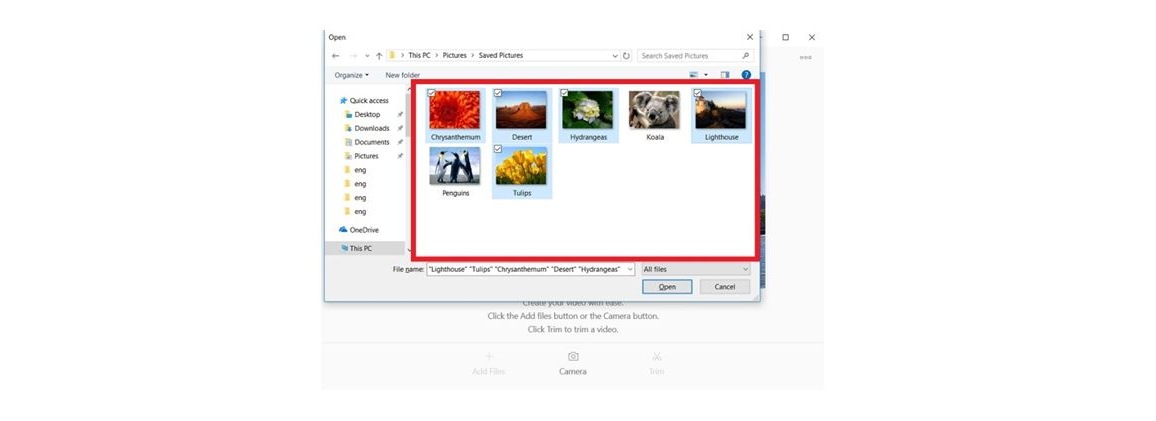Click Pictures in the address breadcrumb

tap(455, 56)
